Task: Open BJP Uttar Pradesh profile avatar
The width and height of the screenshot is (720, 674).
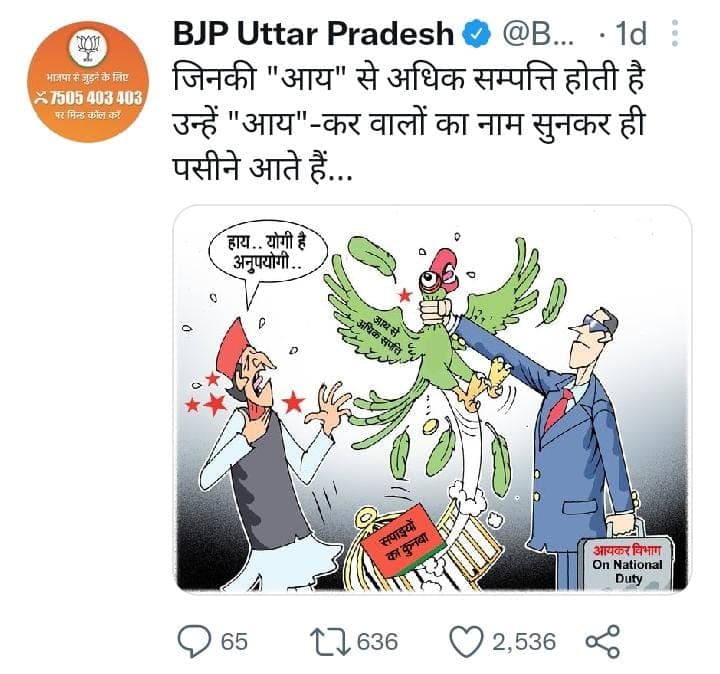Action: click(89, 82)
